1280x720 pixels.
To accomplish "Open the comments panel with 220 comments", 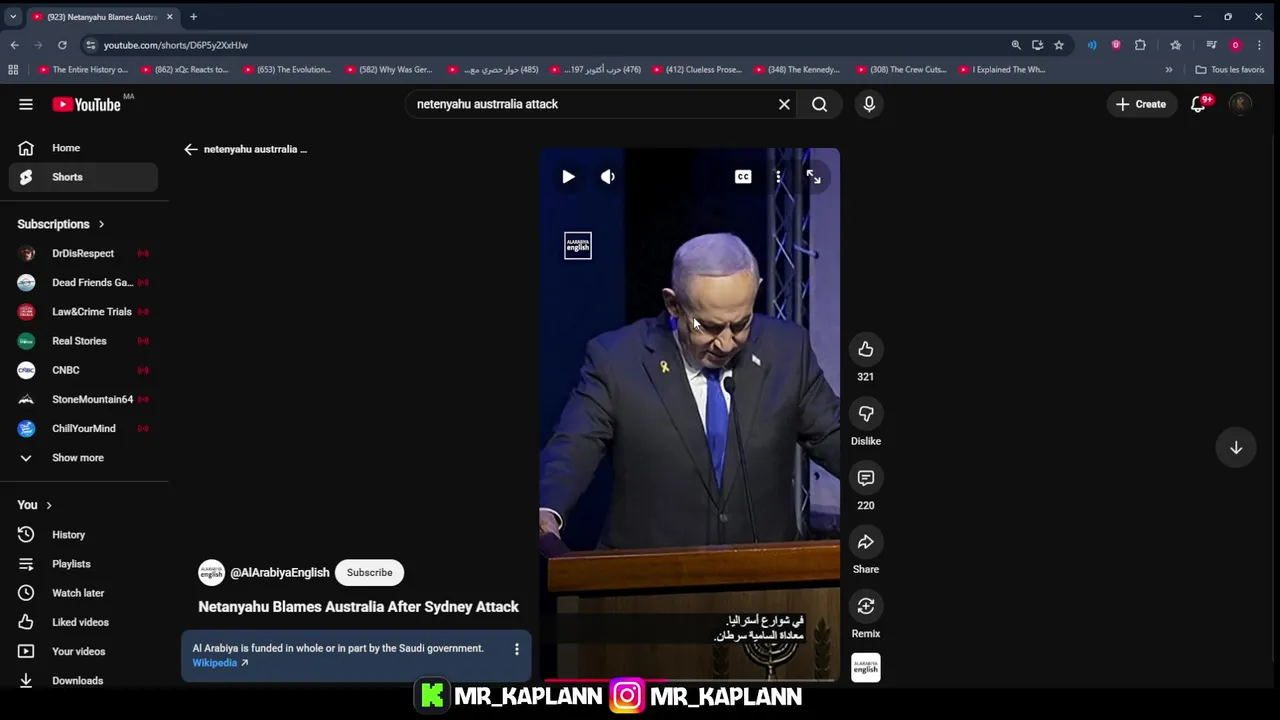I will [x=866, y=478].
